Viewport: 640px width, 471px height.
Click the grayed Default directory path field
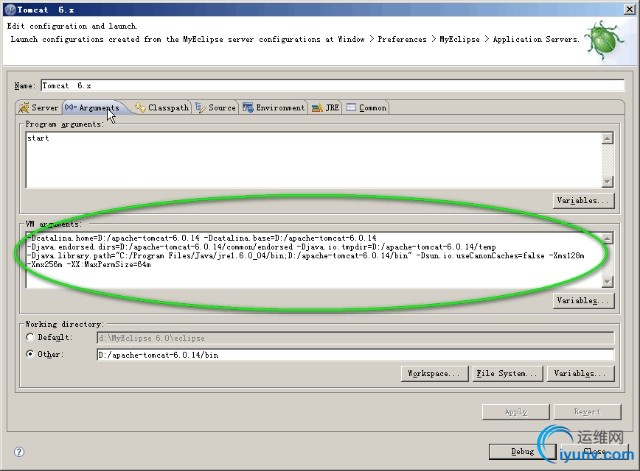point(355,338)
